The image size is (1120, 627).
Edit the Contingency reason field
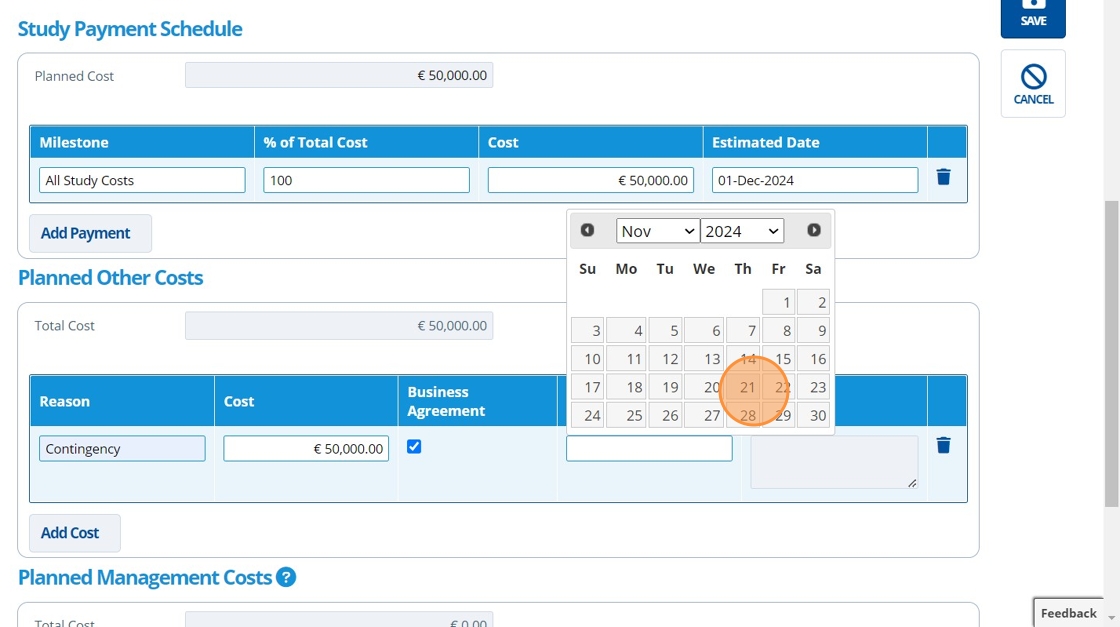pos(122,448)
